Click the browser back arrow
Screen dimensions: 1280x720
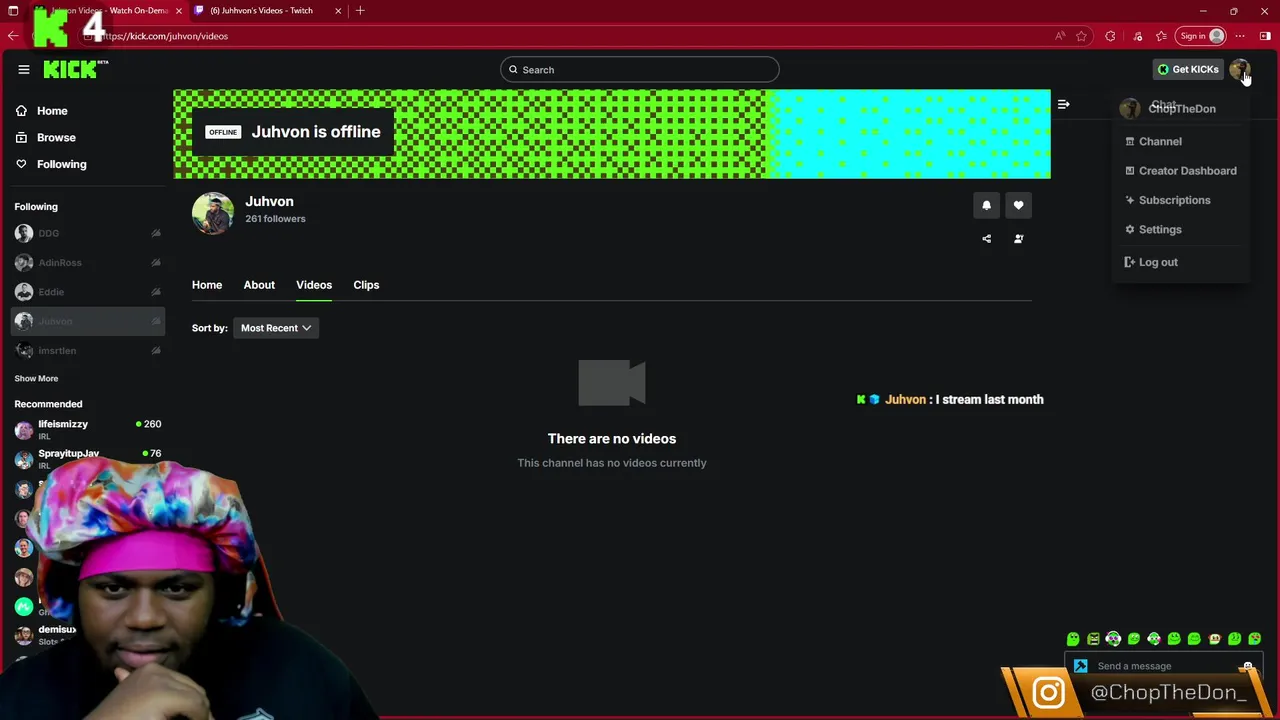pyautogui.click(x=13, y=36)
